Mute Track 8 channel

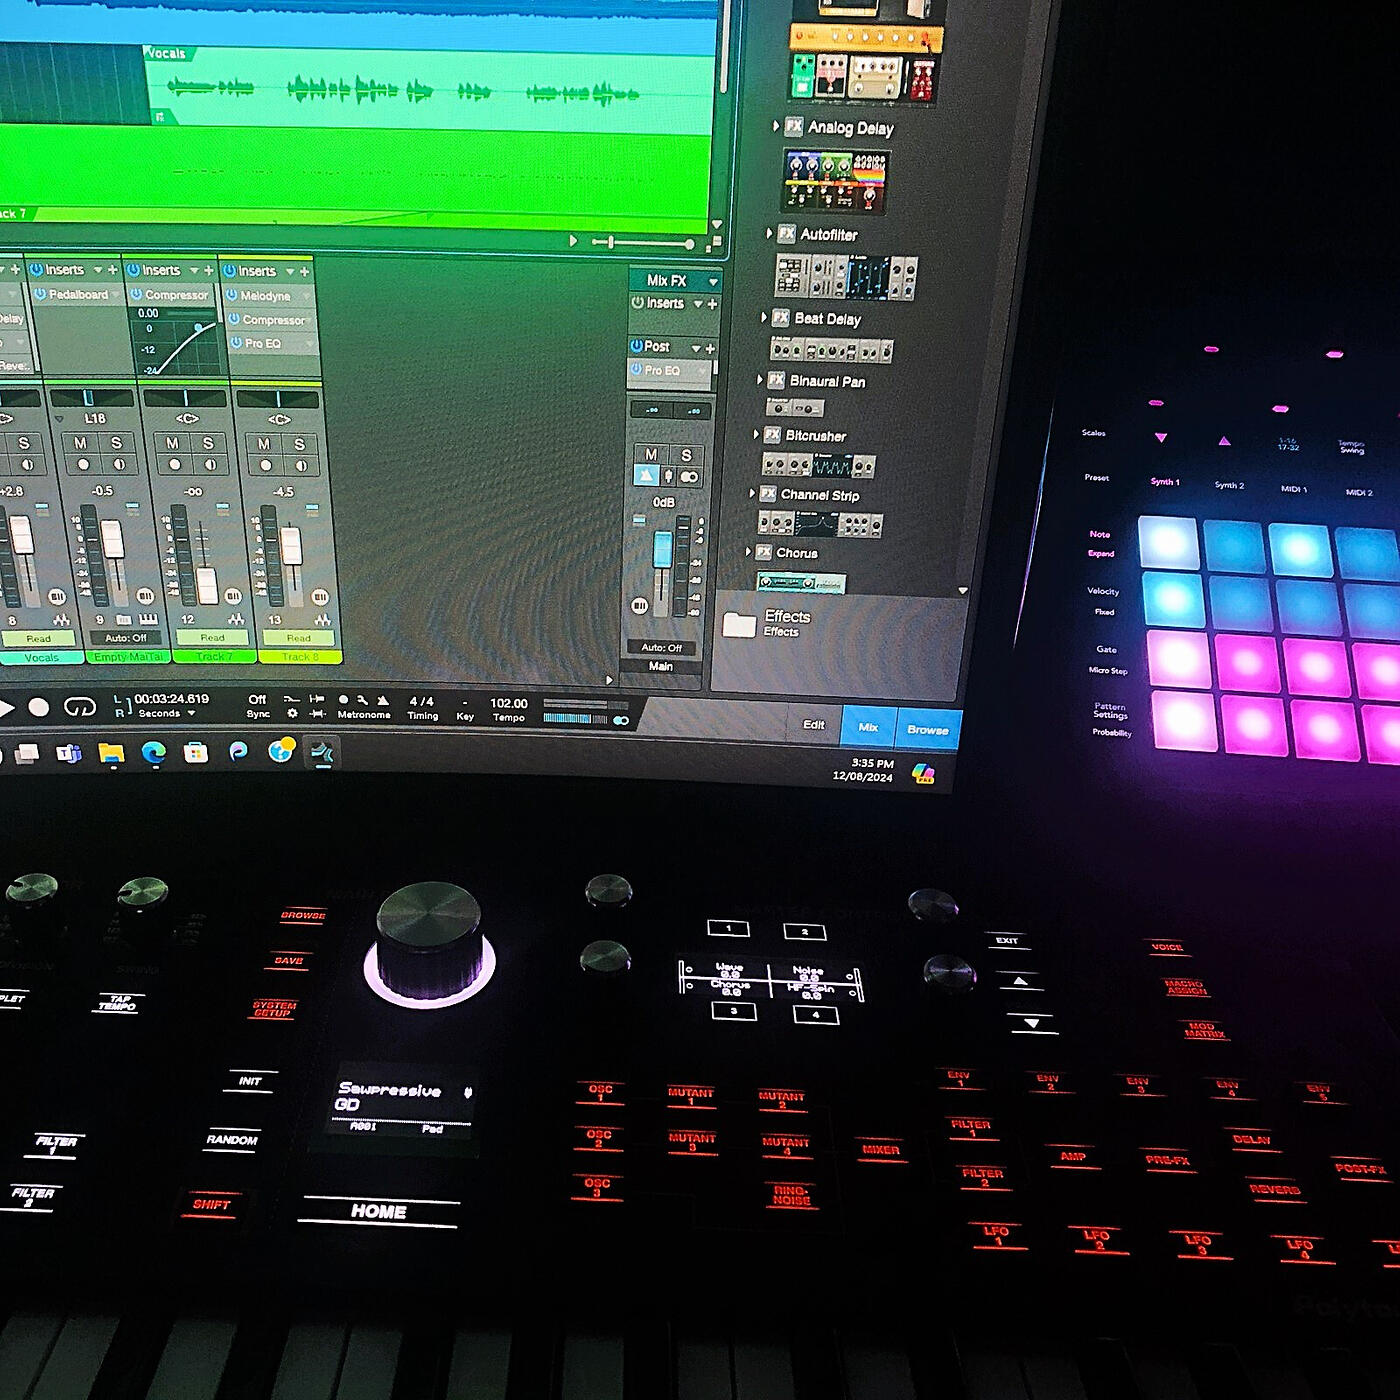click(x=264, y=443)
